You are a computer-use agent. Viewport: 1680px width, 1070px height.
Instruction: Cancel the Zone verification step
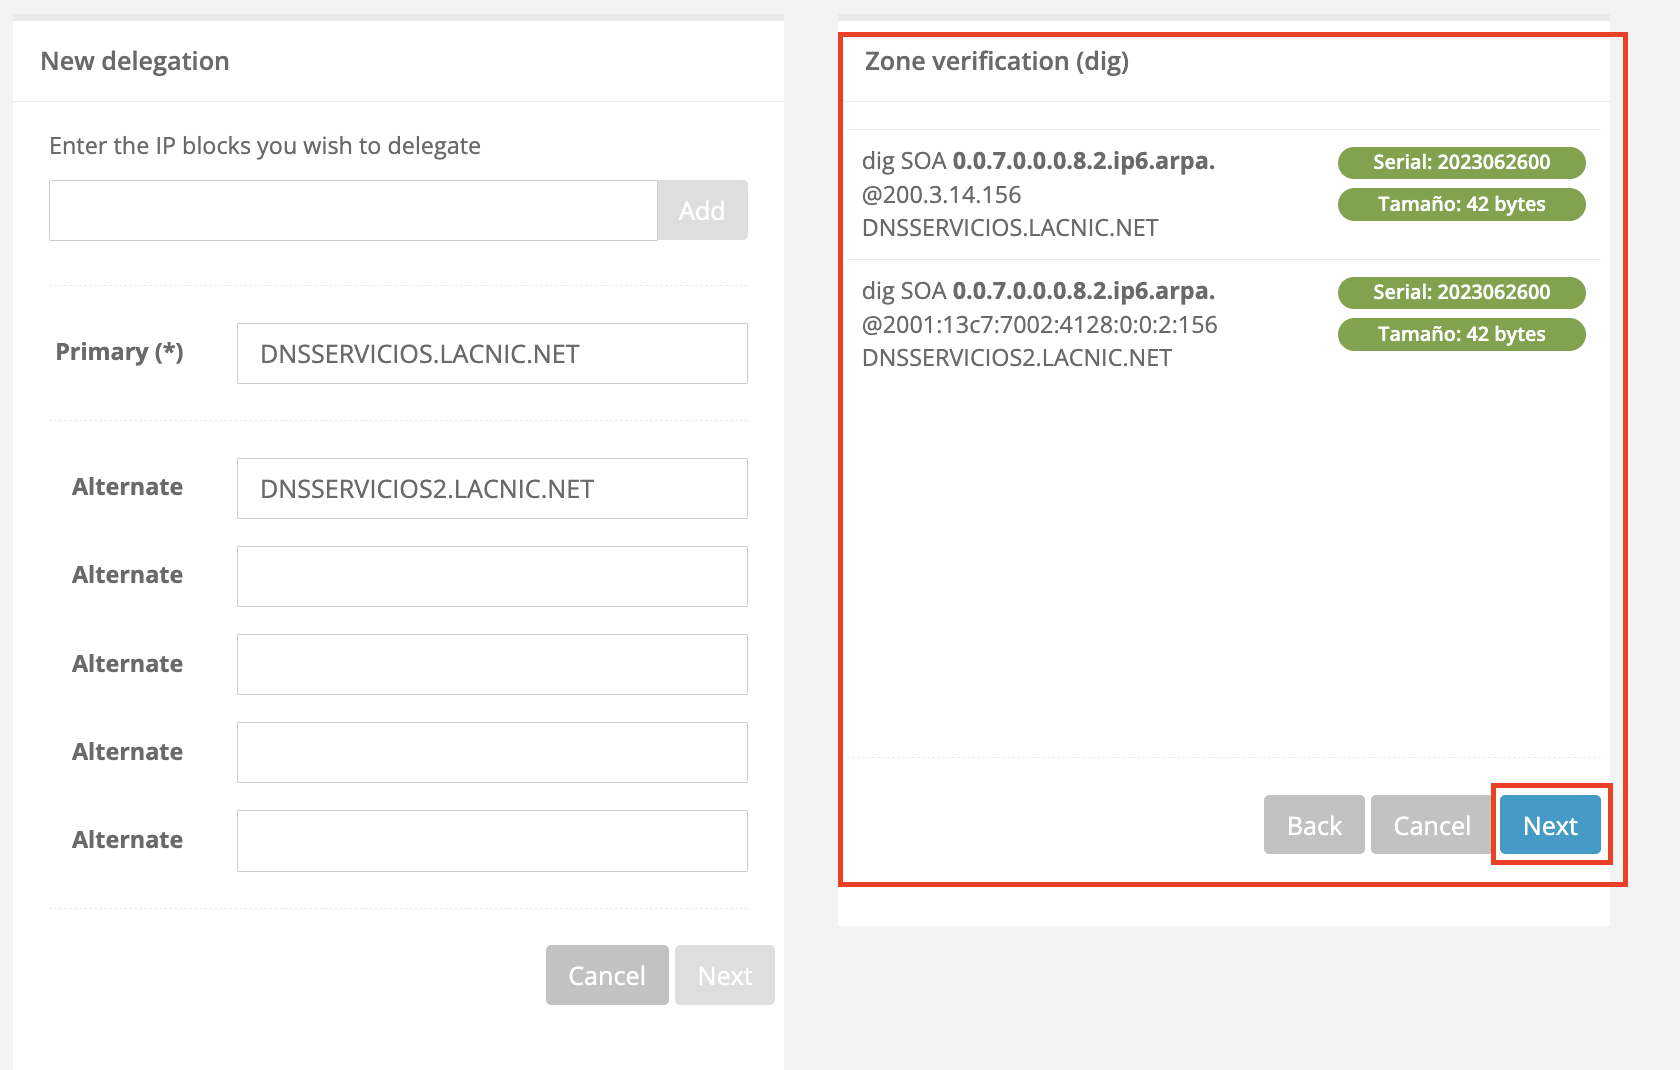tap(1431, 825)
